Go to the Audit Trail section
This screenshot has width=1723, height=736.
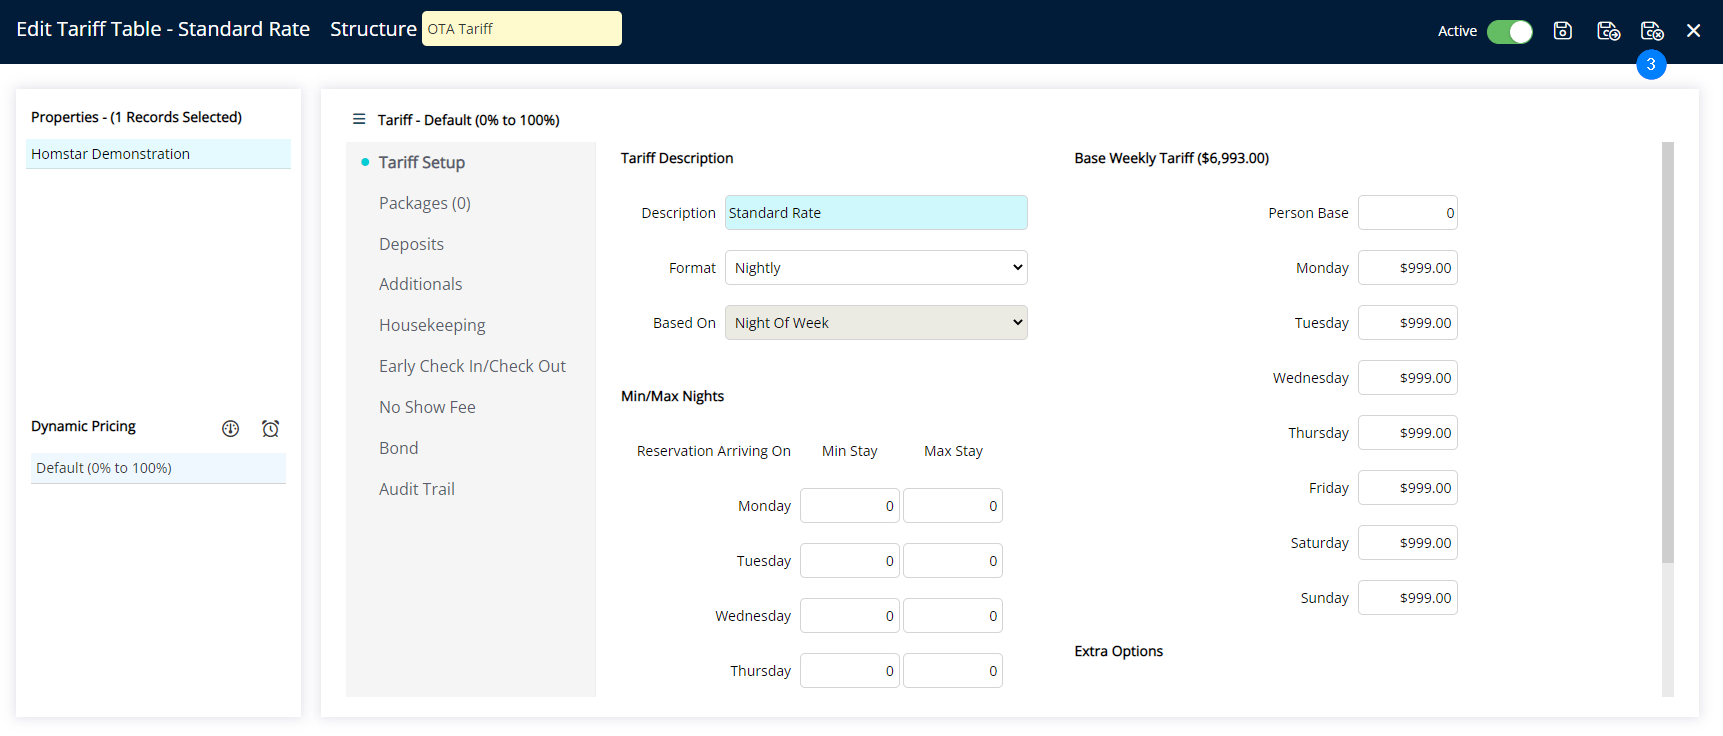point(416,489)
